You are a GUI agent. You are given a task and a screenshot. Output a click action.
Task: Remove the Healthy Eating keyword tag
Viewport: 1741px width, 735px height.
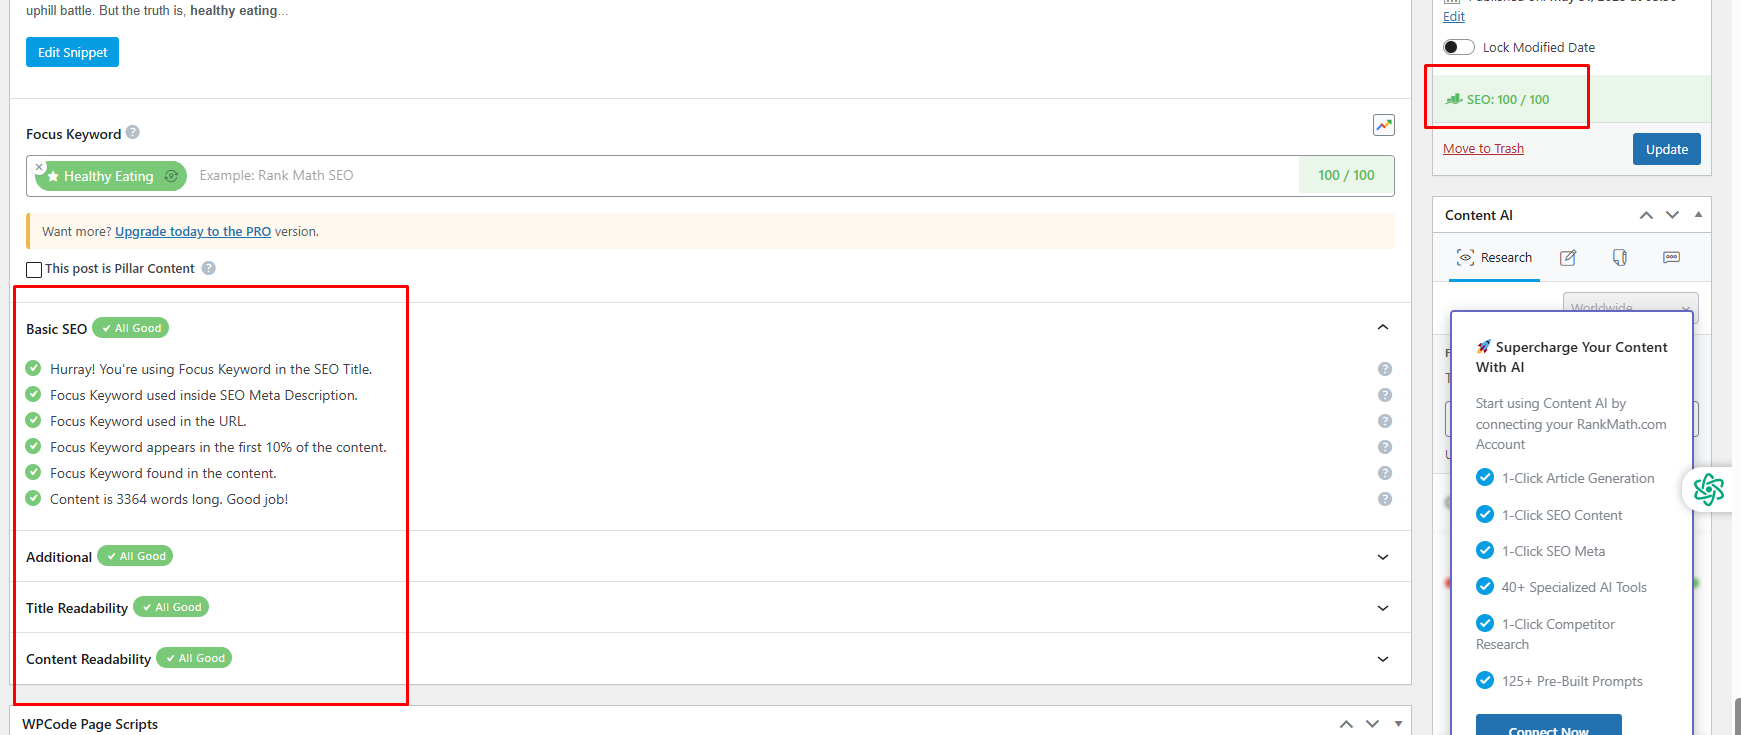click(39, 167)
